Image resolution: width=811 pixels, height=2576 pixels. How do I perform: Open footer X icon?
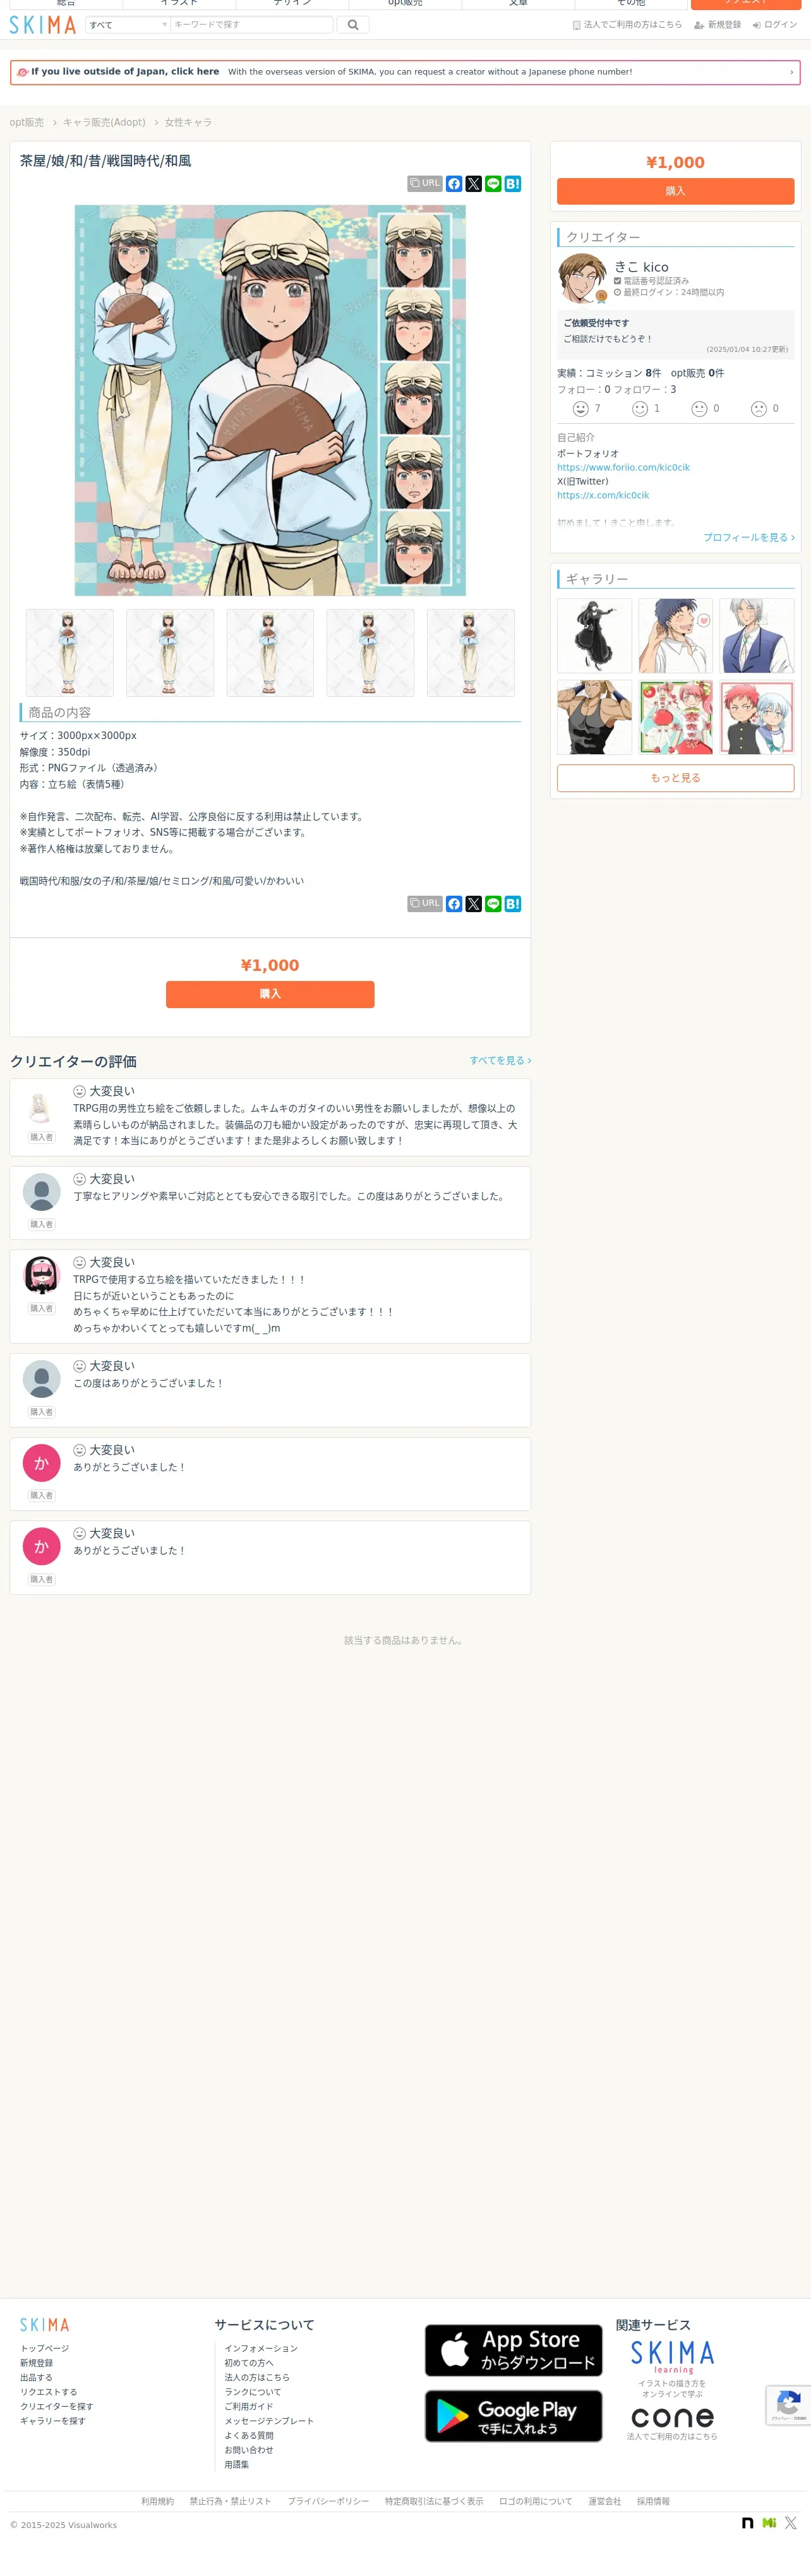(791, 2523)
